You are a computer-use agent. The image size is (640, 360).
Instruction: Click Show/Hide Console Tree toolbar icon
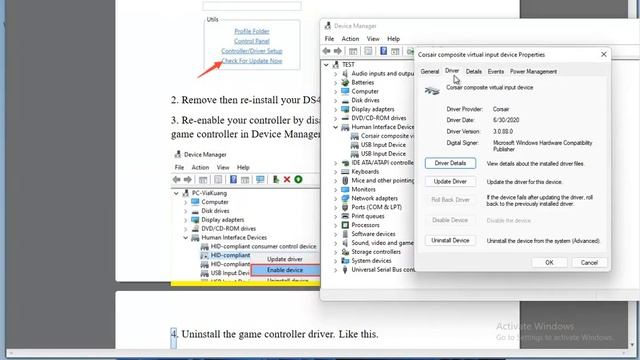[x=353, y=51]
